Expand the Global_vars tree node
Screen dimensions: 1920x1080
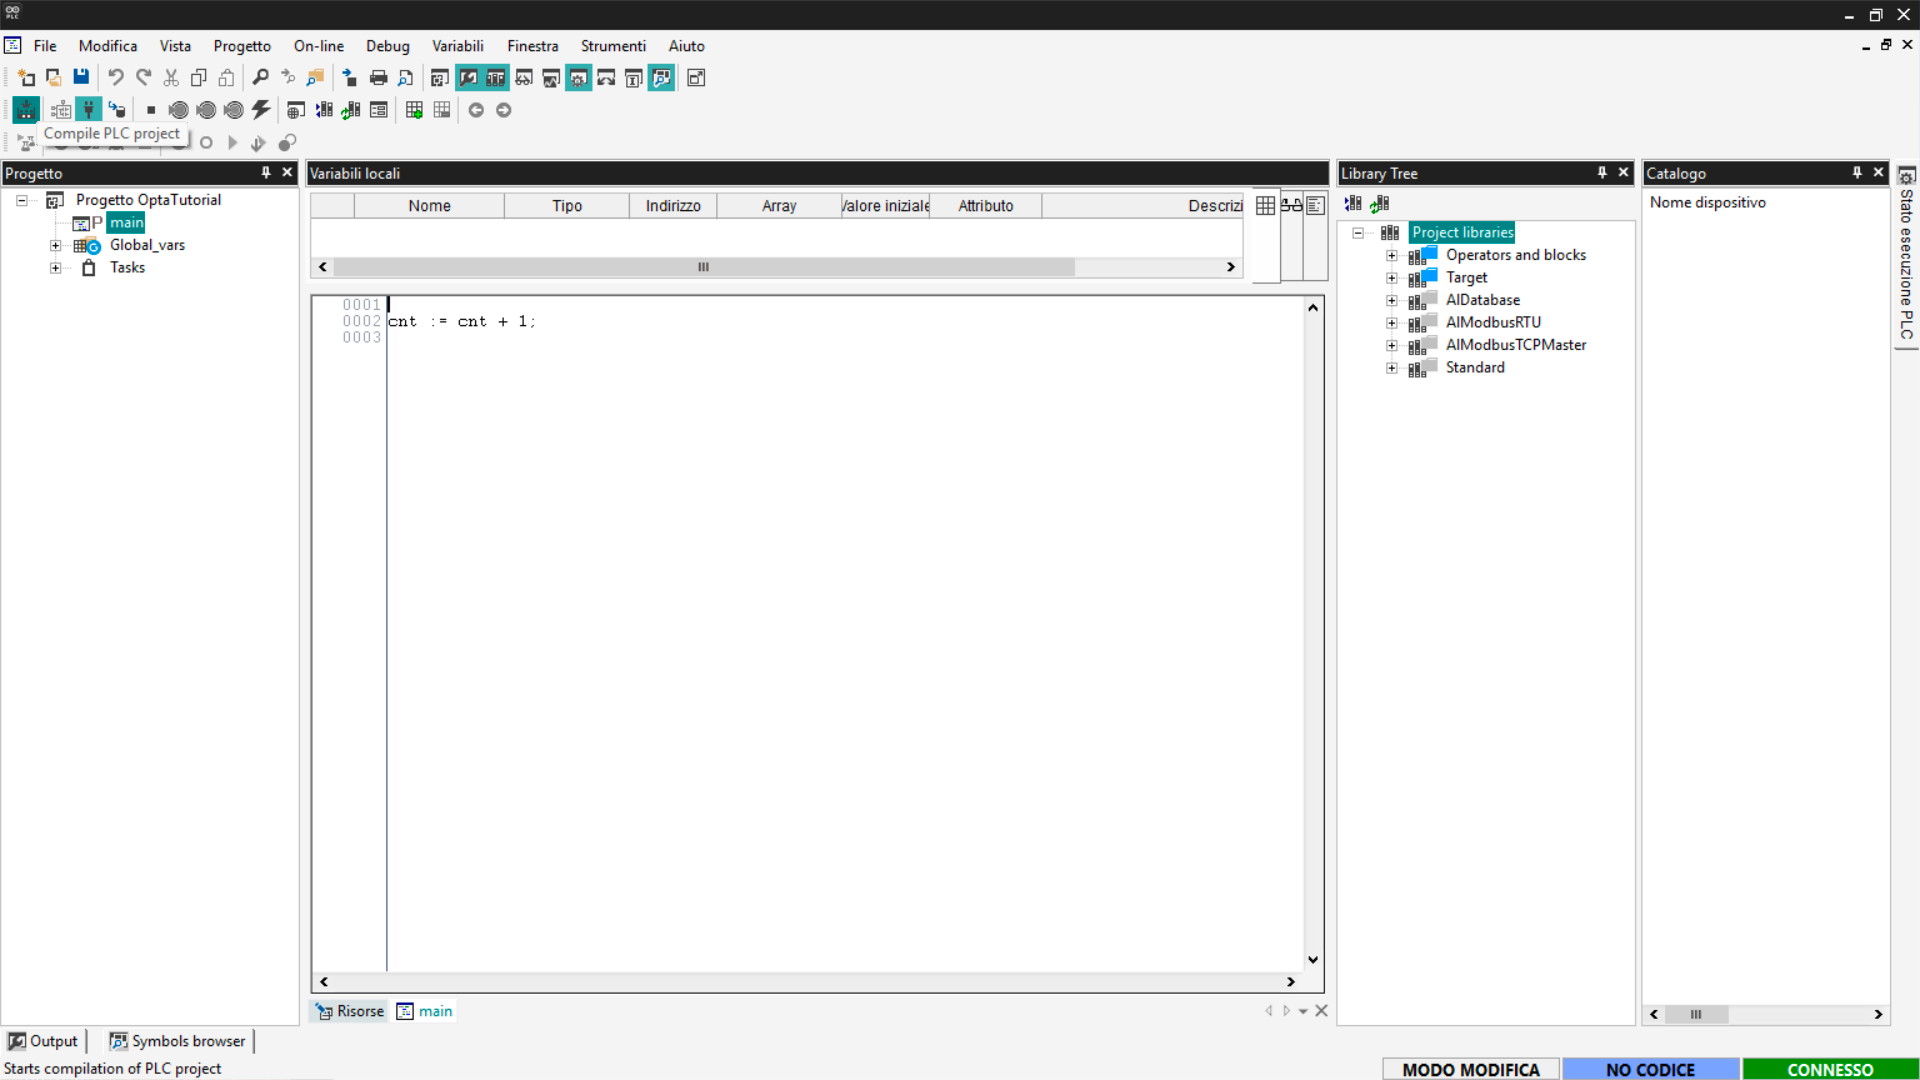(x=56, y=246)
